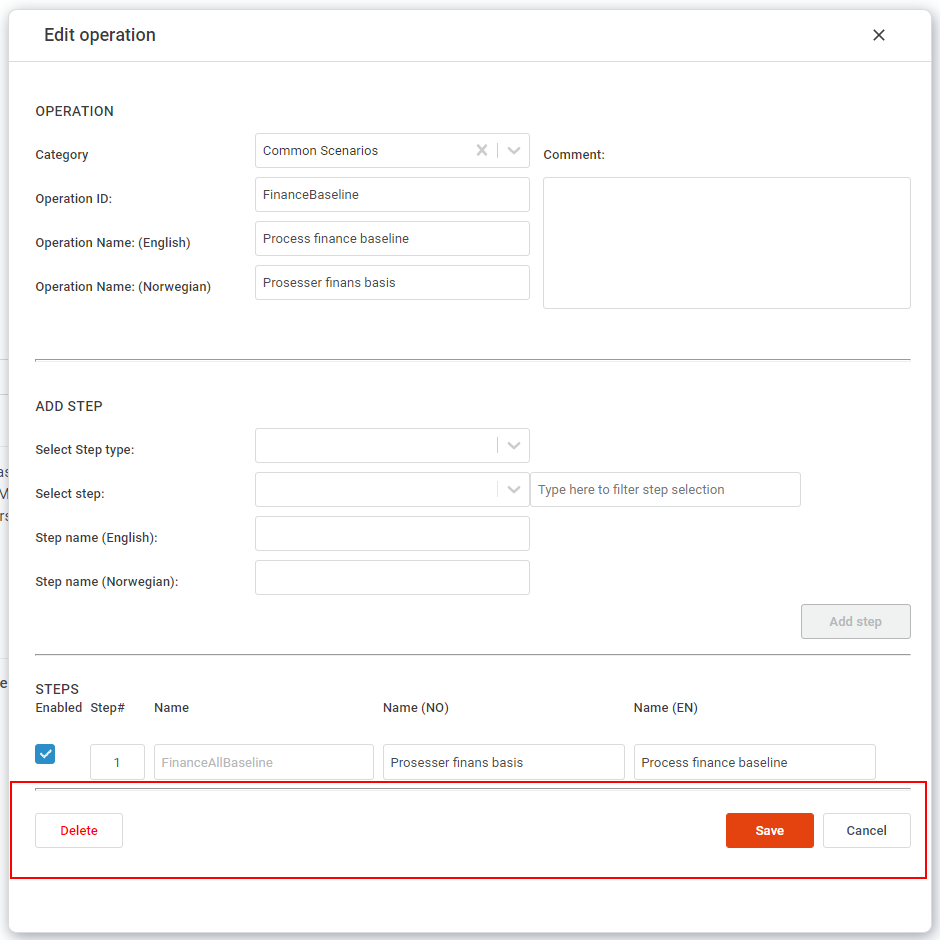Clear the Common Scenarios category selection
Image resolution: width=940 pixels, height=940 pixels.
(x=481, y=150)
